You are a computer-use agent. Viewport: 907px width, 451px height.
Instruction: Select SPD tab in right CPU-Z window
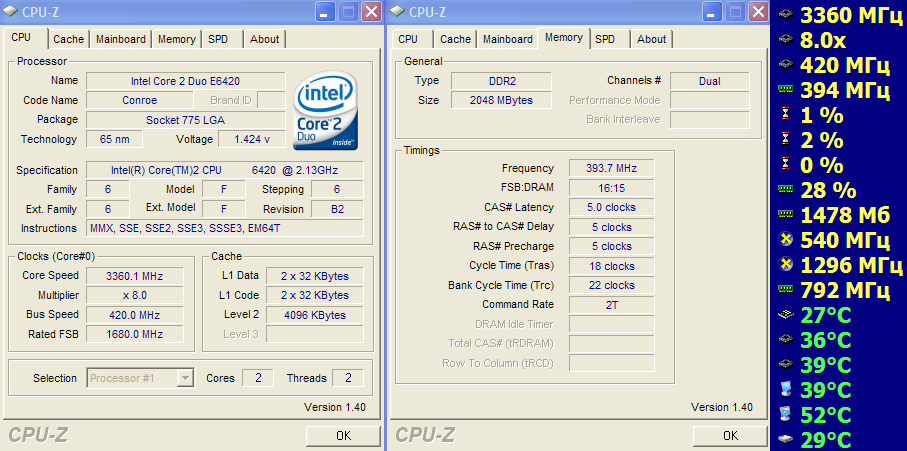point(605,39)
